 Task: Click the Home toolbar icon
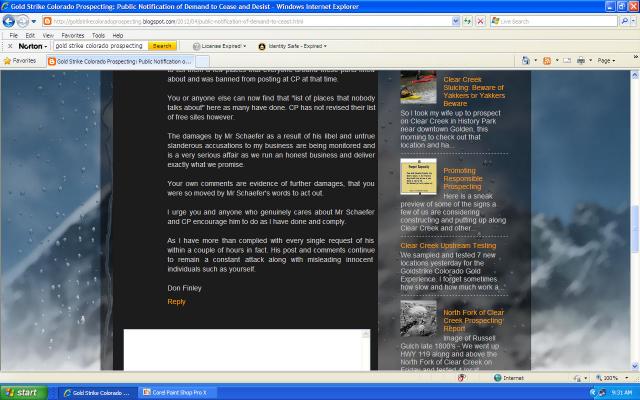[x=526, y=61]
